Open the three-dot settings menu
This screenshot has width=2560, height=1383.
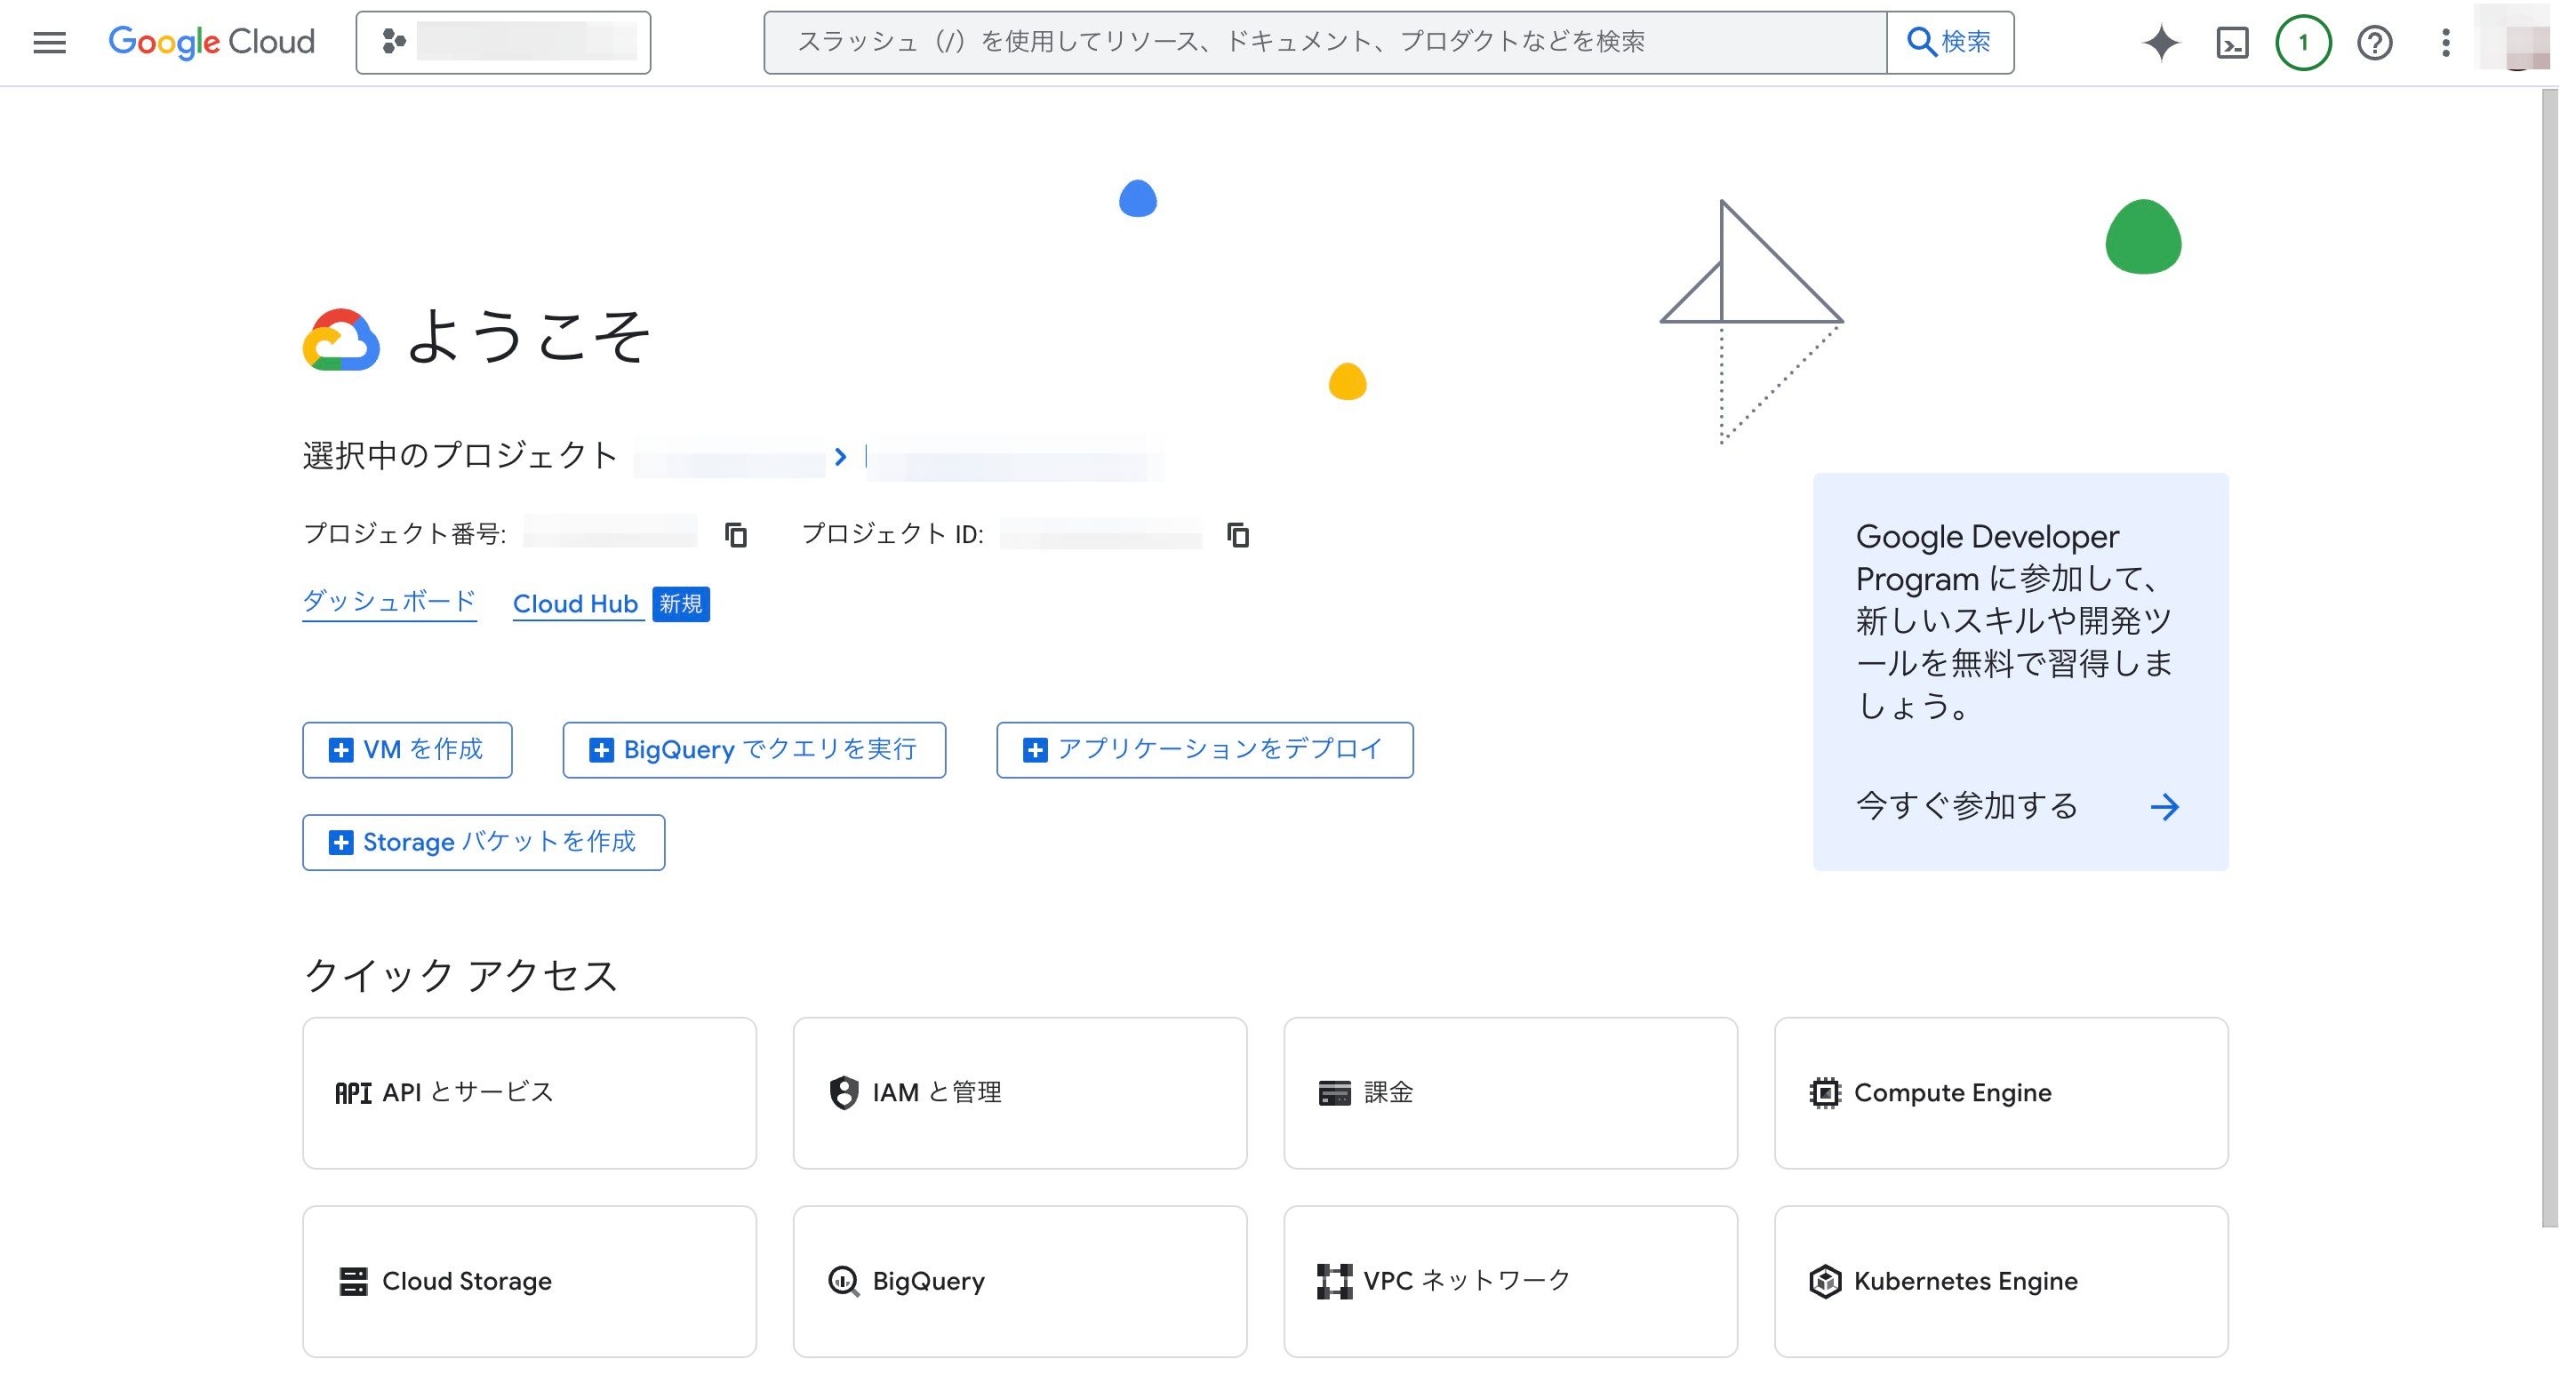coord(2445,42)
